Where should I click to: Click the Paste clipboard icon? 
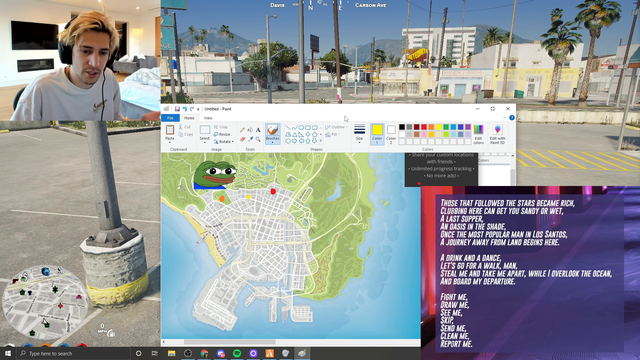coord(170,130)
